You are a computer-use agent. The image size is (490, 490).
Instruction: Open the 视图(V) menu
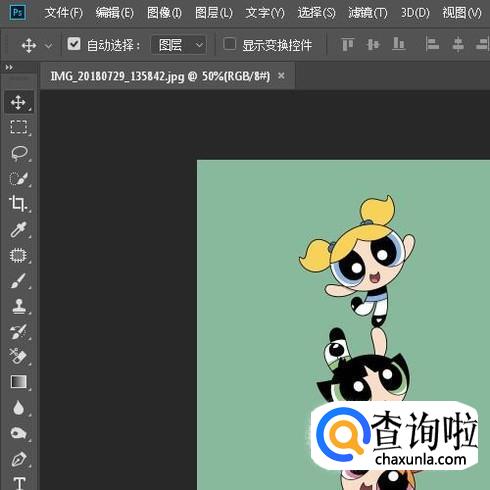click(462, 13)
